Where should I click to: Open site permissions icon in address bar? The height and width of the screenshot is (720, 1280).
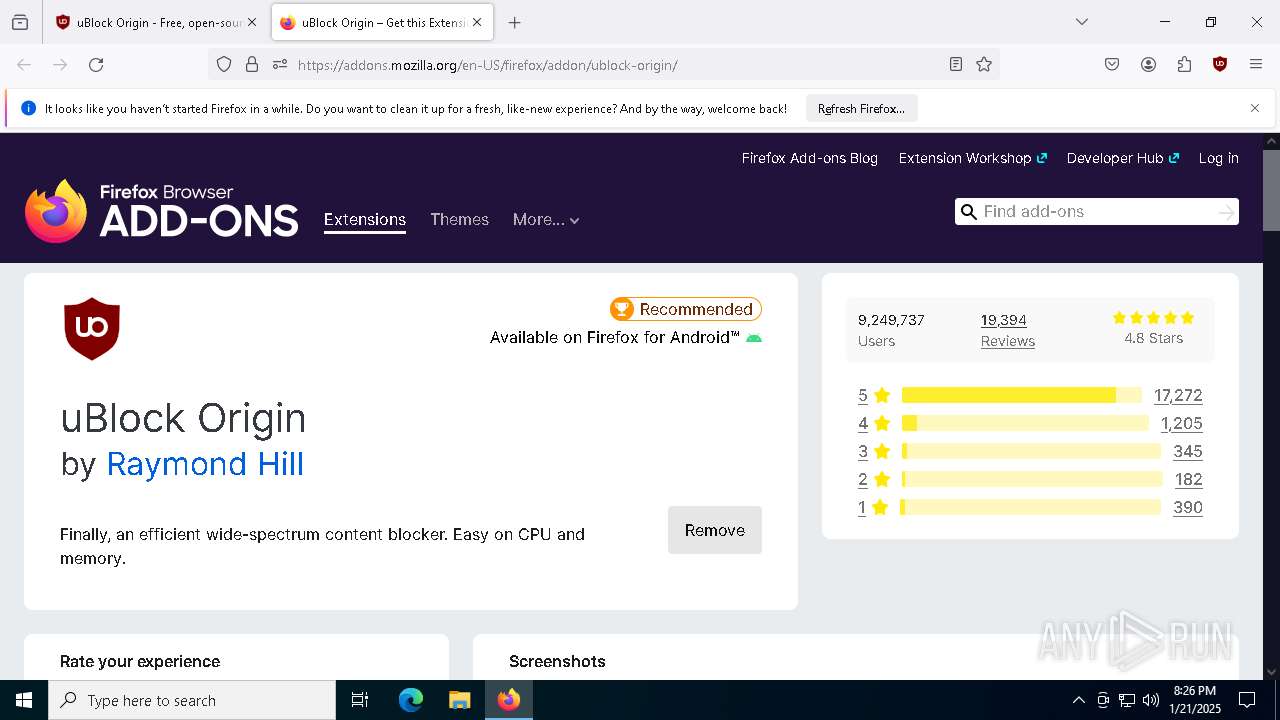pyautogui.click(x=280, y=65)
